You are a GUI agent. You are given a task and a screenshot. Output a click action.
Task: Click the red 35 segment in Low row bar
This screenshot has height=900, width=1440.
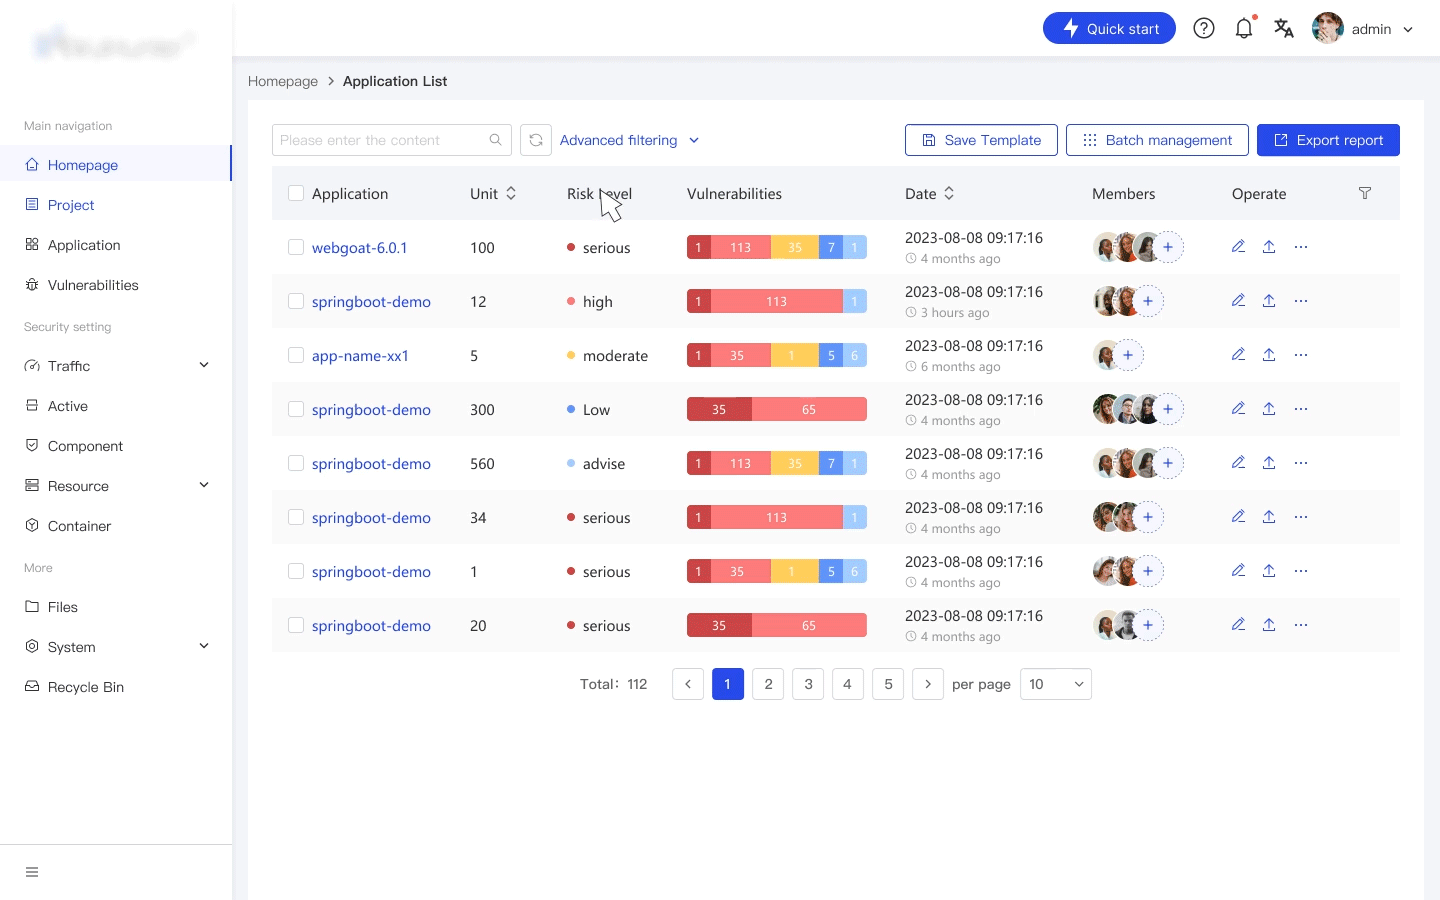click(x=719, y=409)
